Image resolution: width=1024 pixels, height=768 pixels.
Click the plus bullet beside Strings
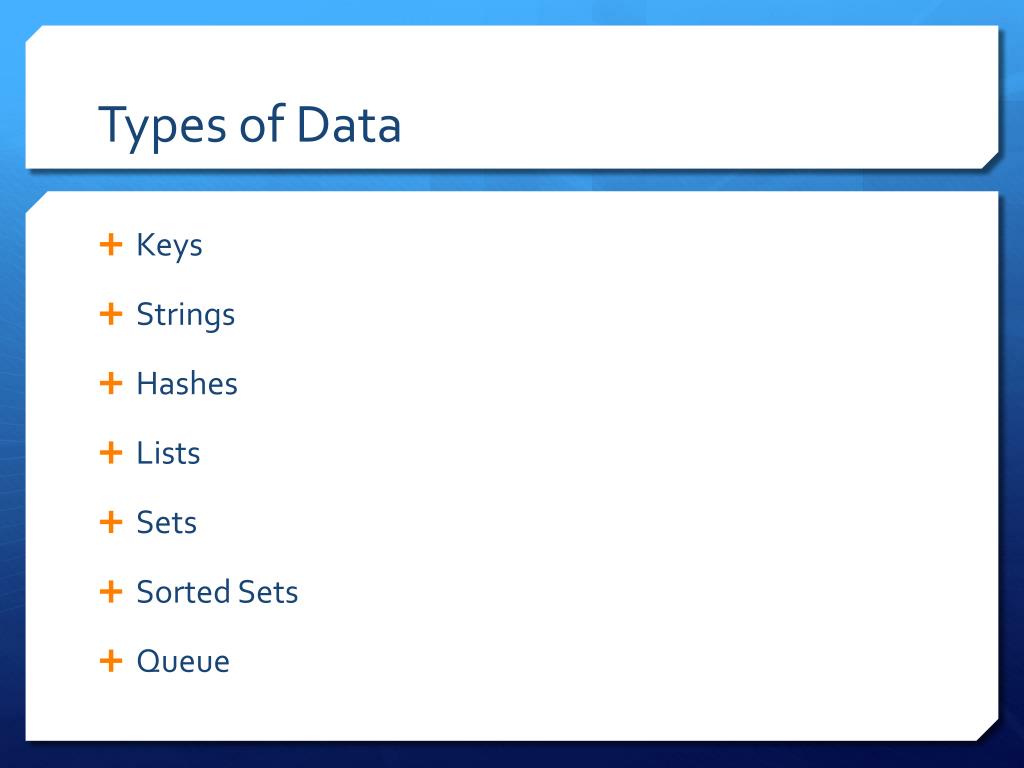click(111, 314)
